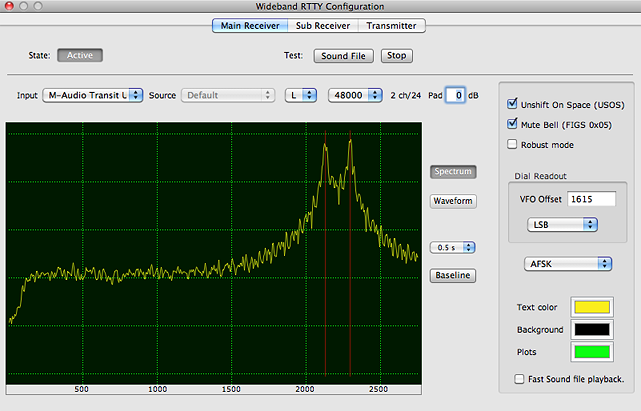Open the 48000 sample rate dropdown
Screen dimensions: 641x411
click(355, 95)
